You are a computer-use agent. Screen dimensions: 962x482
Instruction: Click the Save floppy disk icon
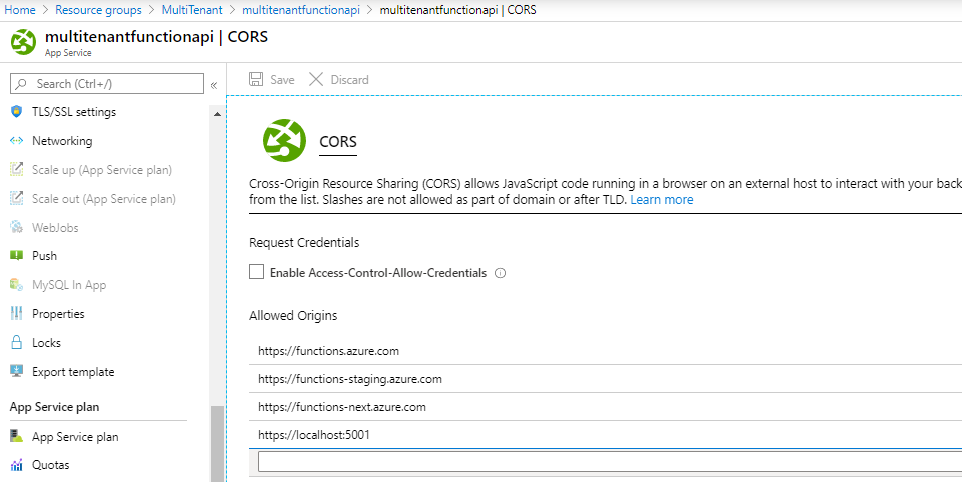[256, 79]
